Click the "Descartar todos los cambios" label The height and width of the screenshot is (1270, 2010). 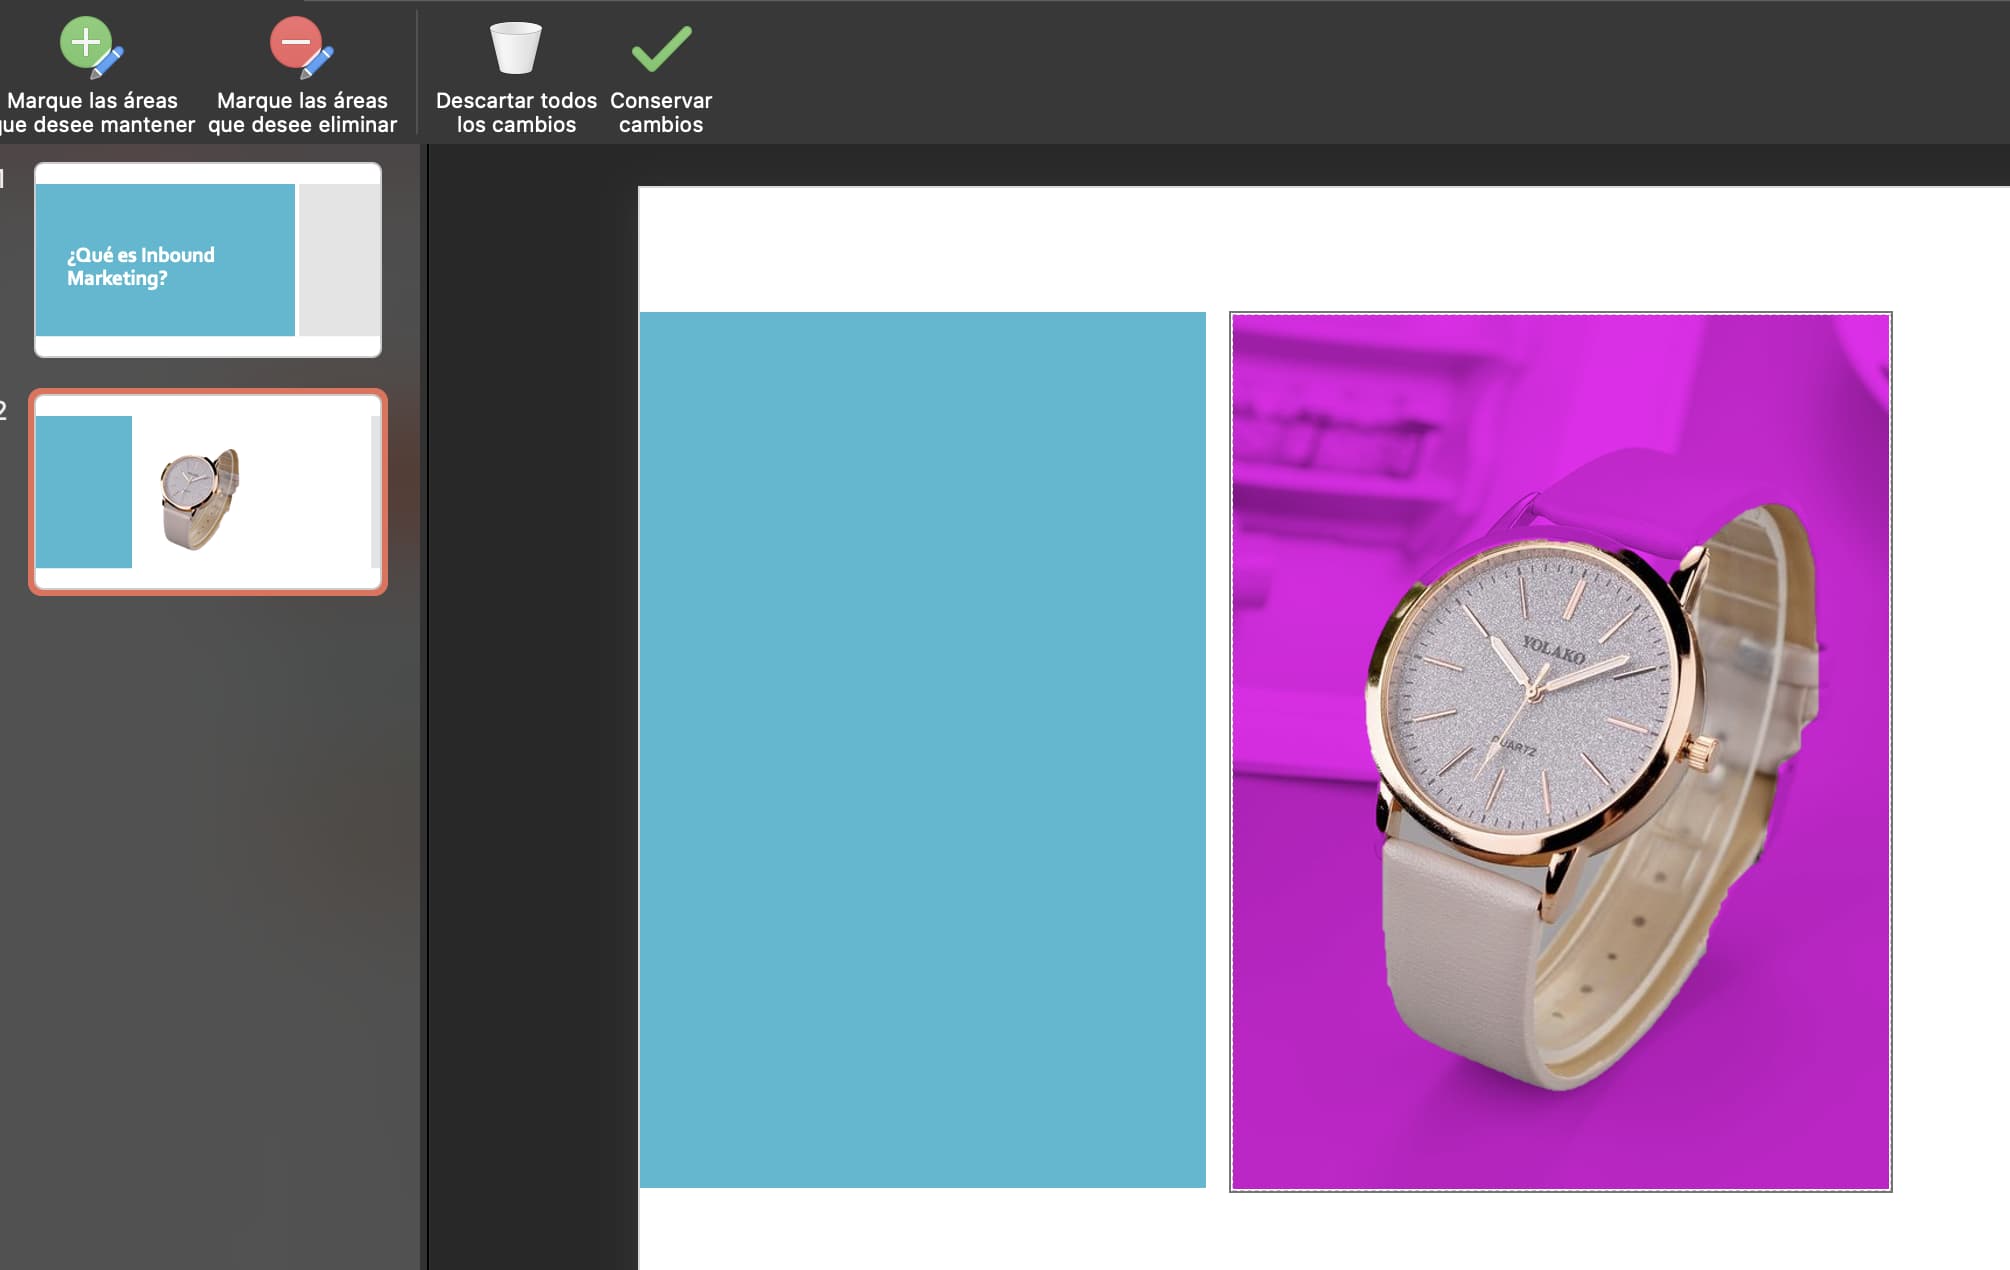pos(516,110)
